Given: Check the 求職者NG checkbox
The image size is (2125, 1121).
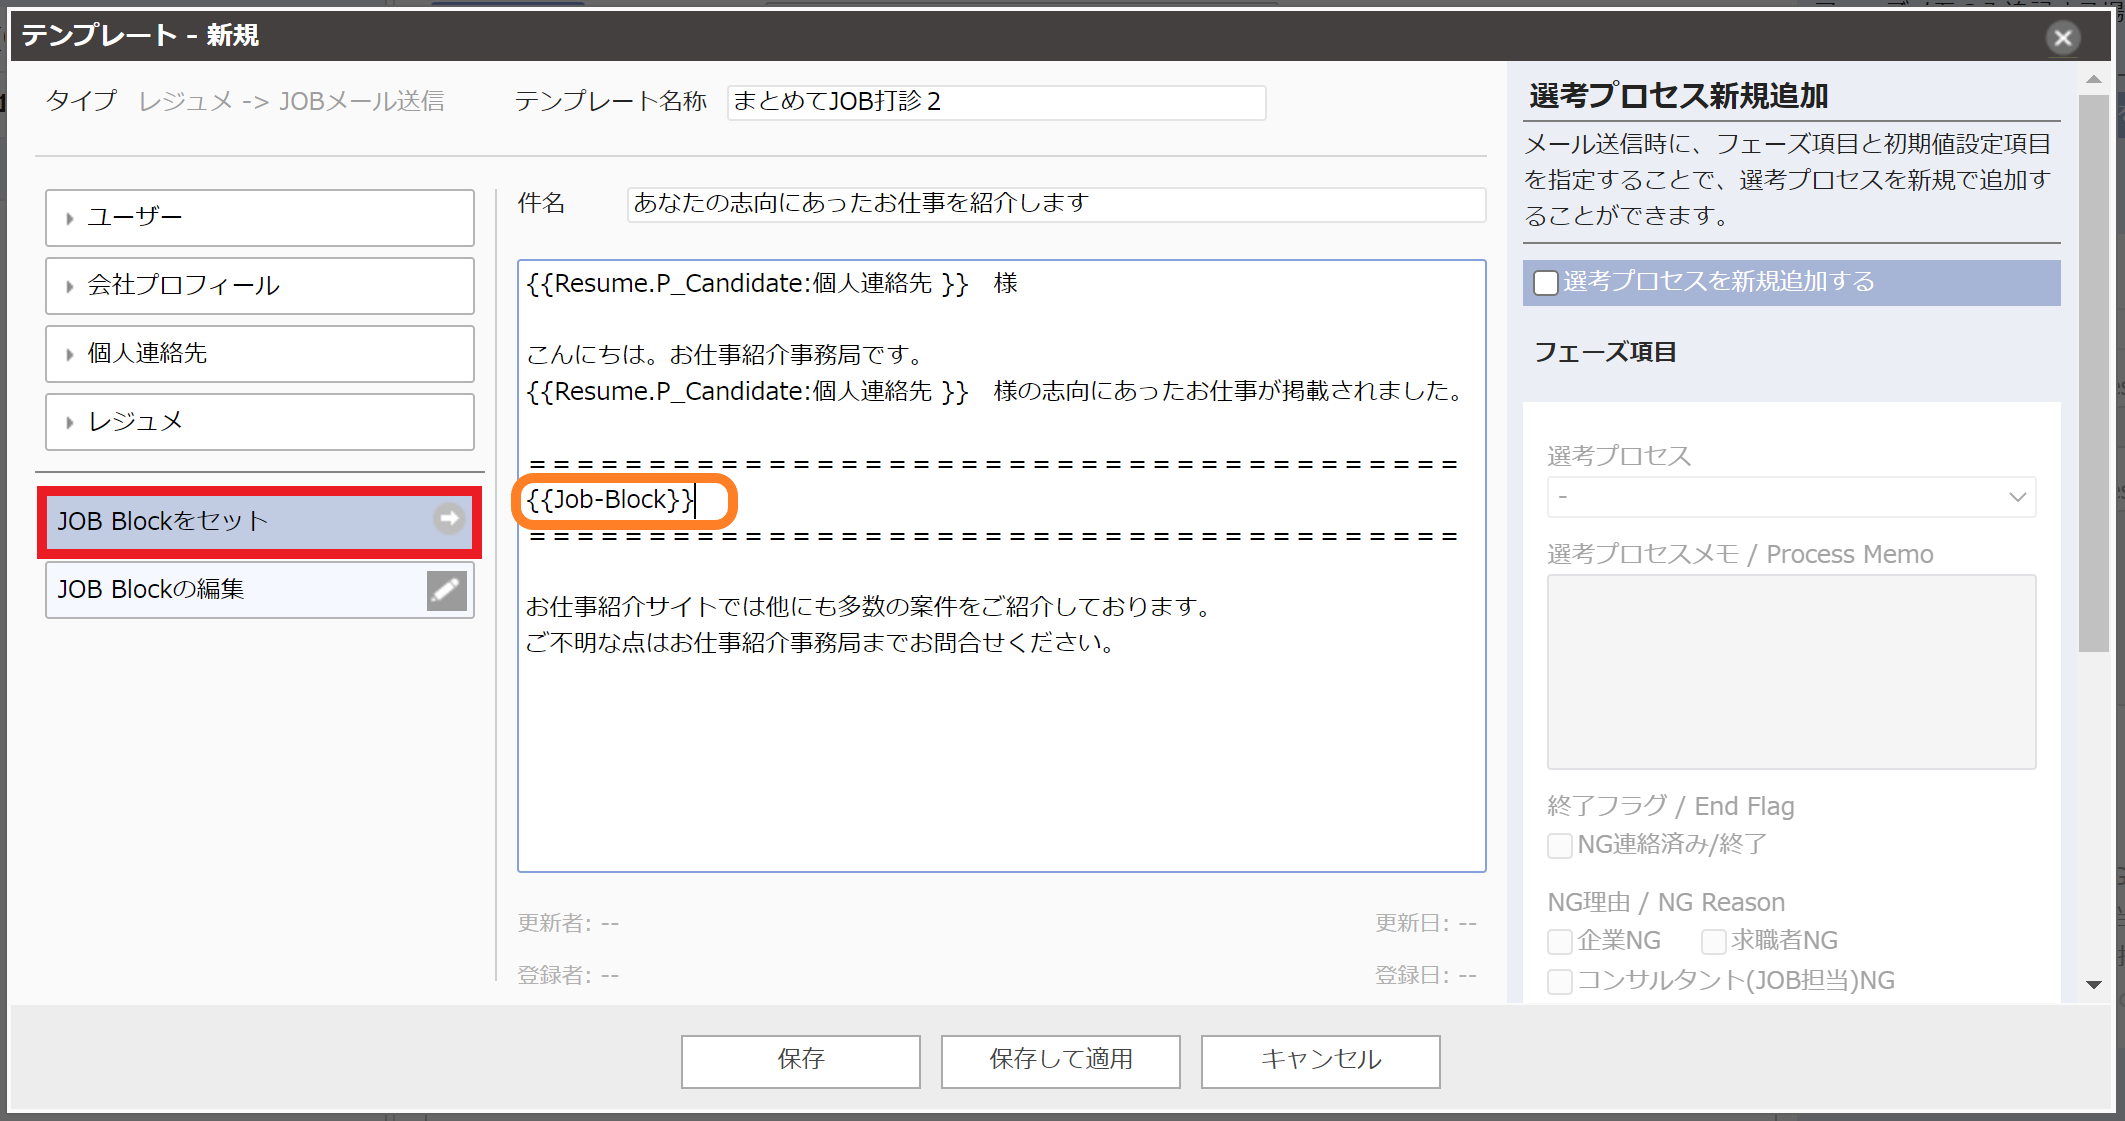Looking at the screenshot, I should point(1713,942).
